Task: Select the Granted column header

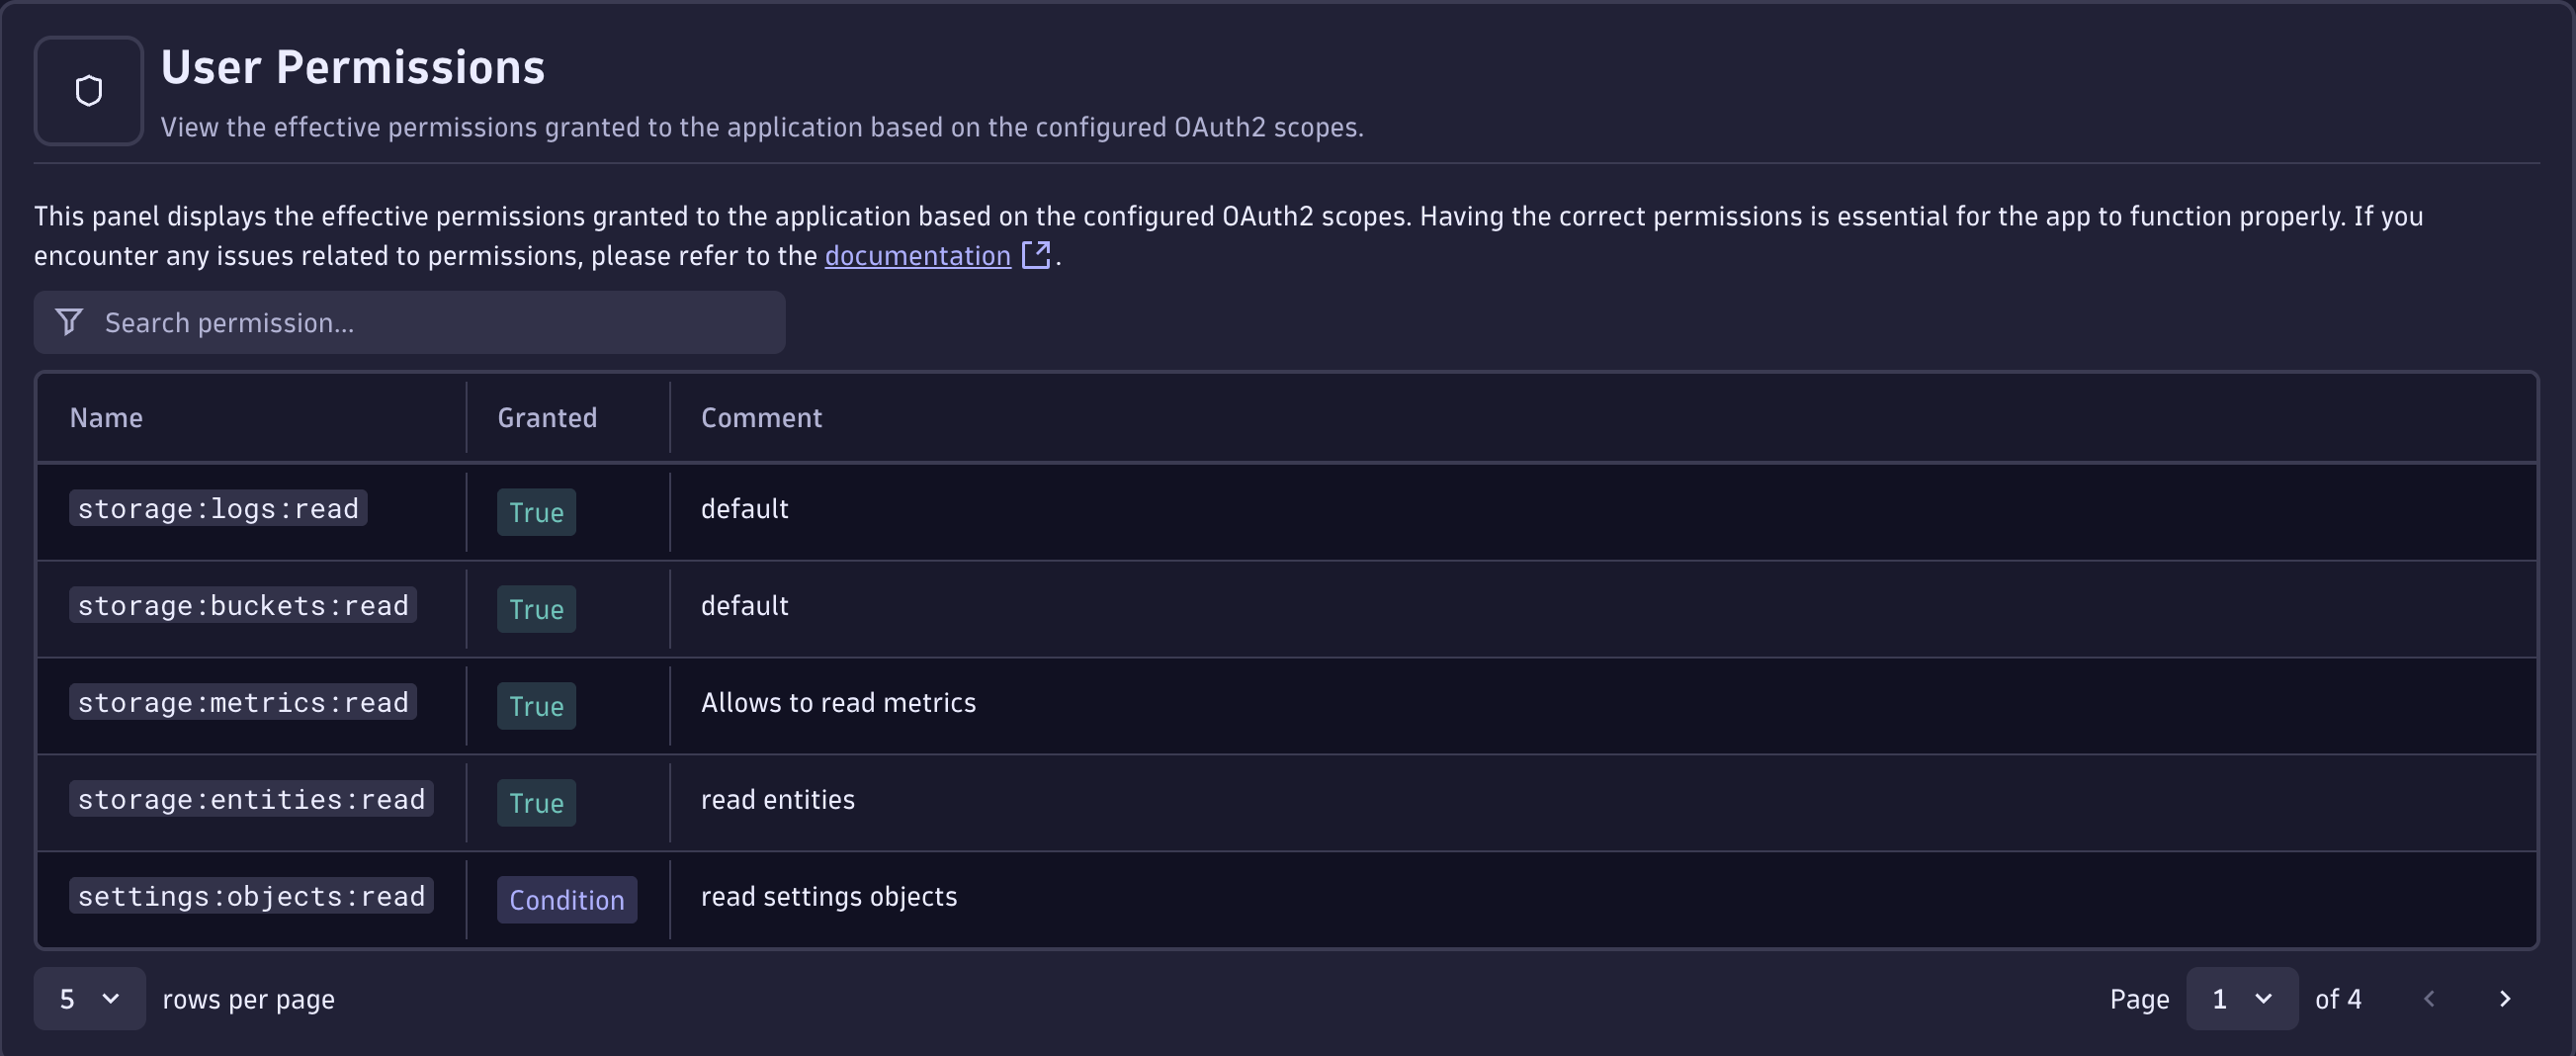Action: (x=546, y=417)
